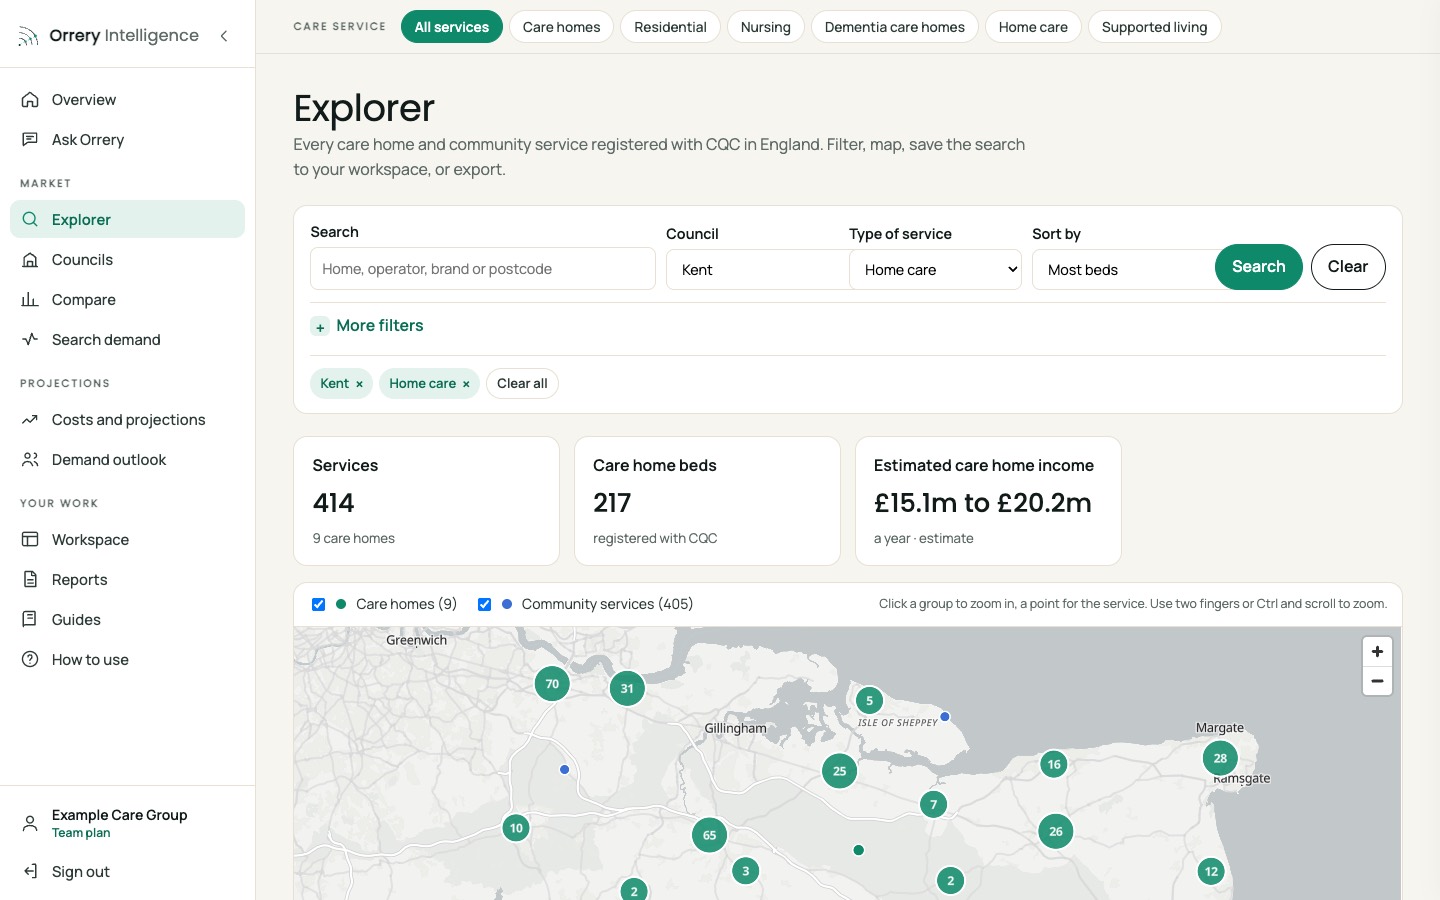Zoom in on the map
Image resolution: width=1440 pixels, height=900 pixels.
(x=1377, y=652)
